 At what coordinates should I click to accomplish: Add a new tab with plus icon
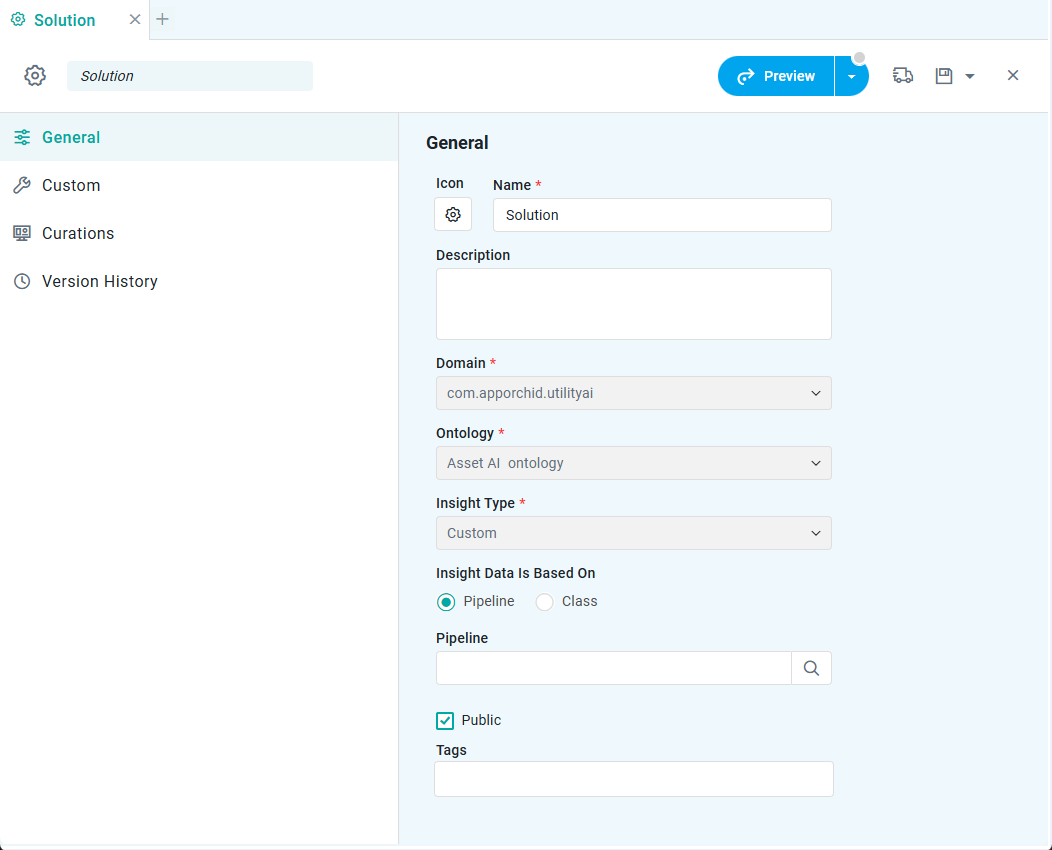tap(162, 19)
